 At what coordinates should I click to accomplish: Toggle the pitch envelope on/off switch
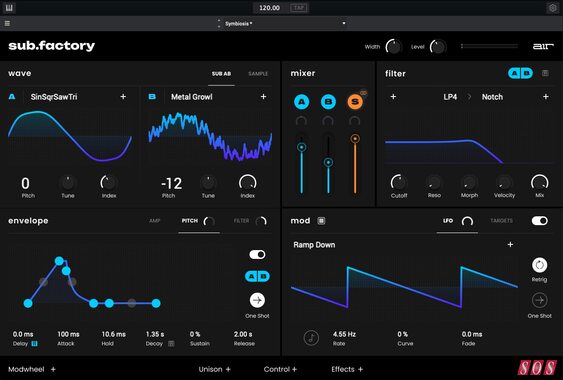point(257,255)
